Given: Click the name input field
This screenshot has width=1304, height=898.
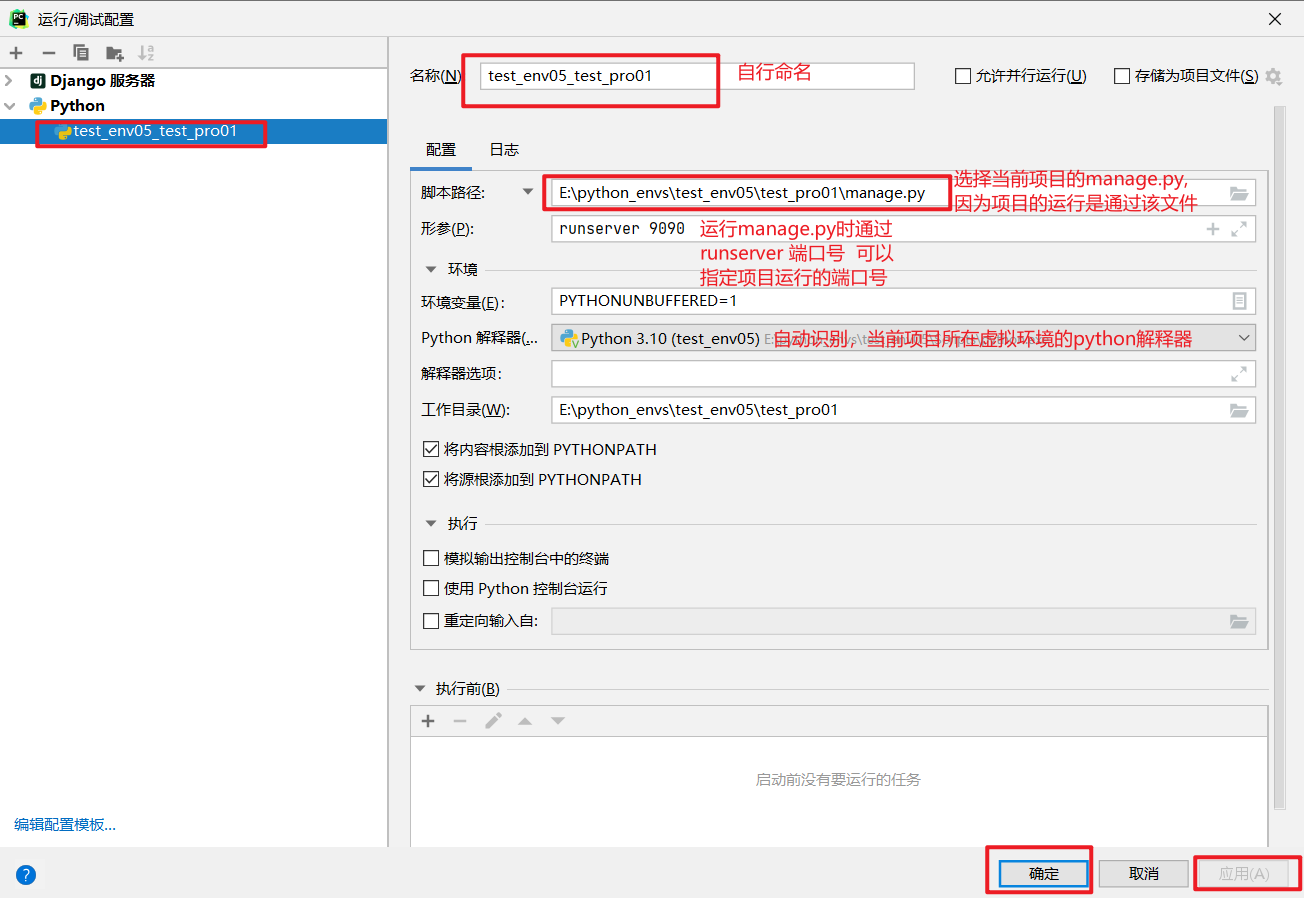Looking at the screenshot, I should (x=697, y=76).
